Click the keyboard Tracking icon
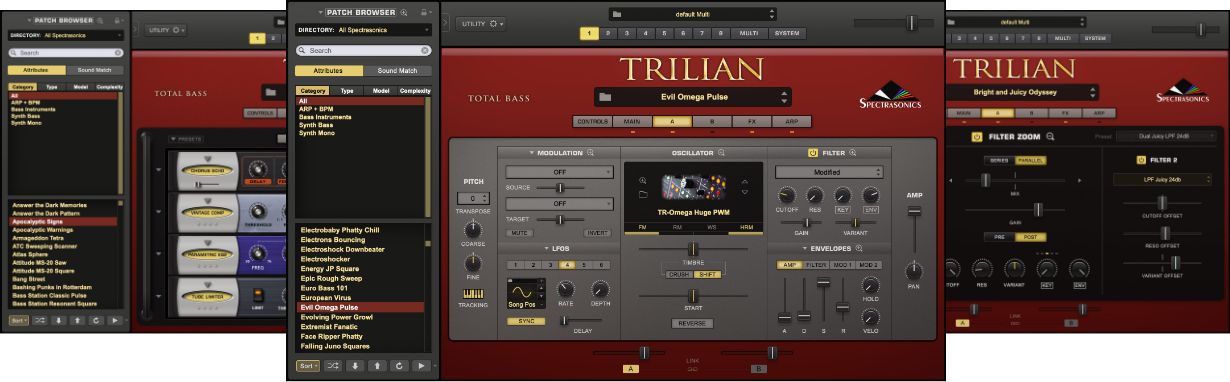This screenshot has height=382, width=1230. coord(474,294)
